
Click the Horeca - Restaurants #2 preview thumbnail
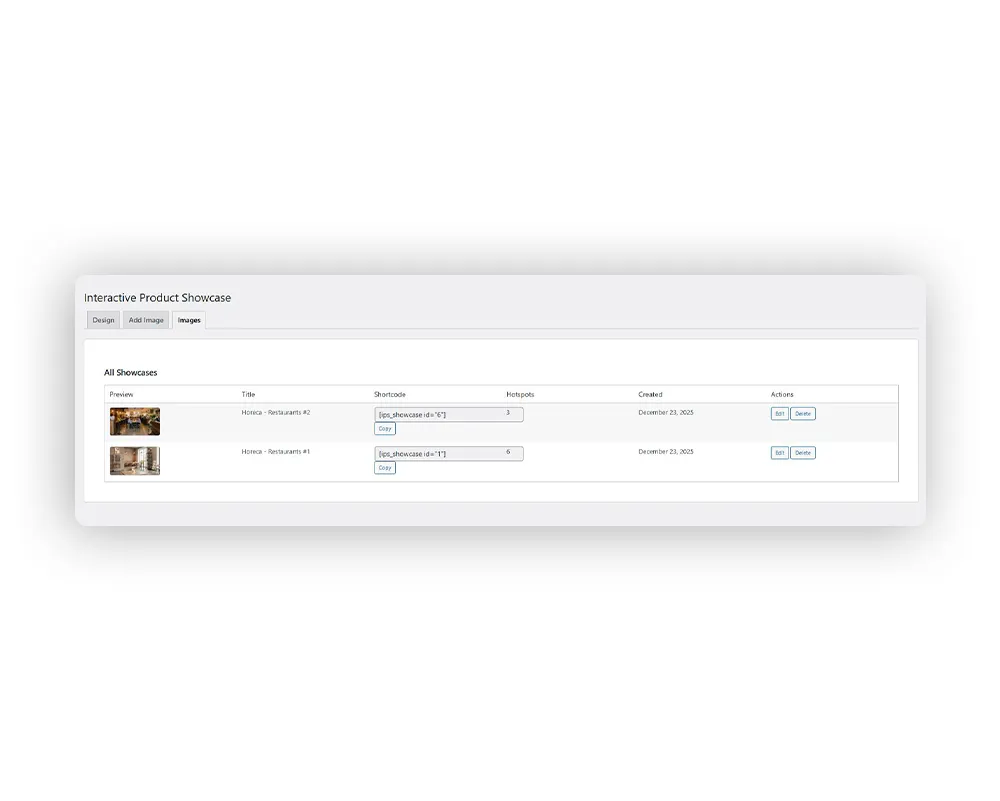(x=135, y=421)
